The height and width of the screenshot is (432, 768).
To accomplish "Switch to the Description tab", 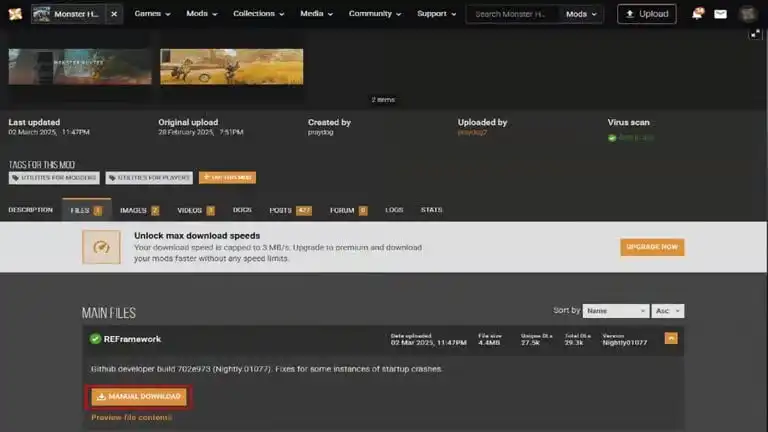I will pos(30,210).
